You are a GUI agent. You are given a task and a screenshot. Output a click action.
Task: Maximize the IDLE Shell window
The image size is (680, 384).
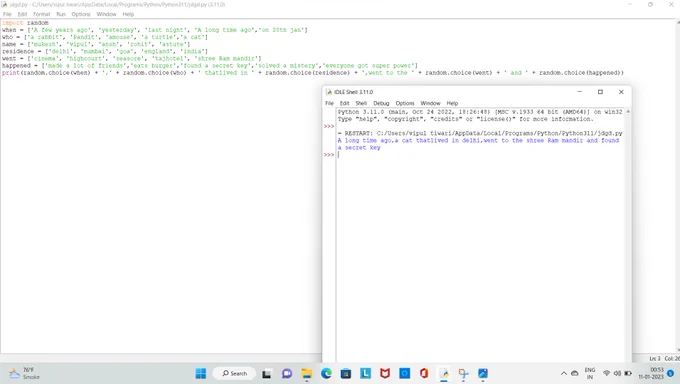[600, 92]
